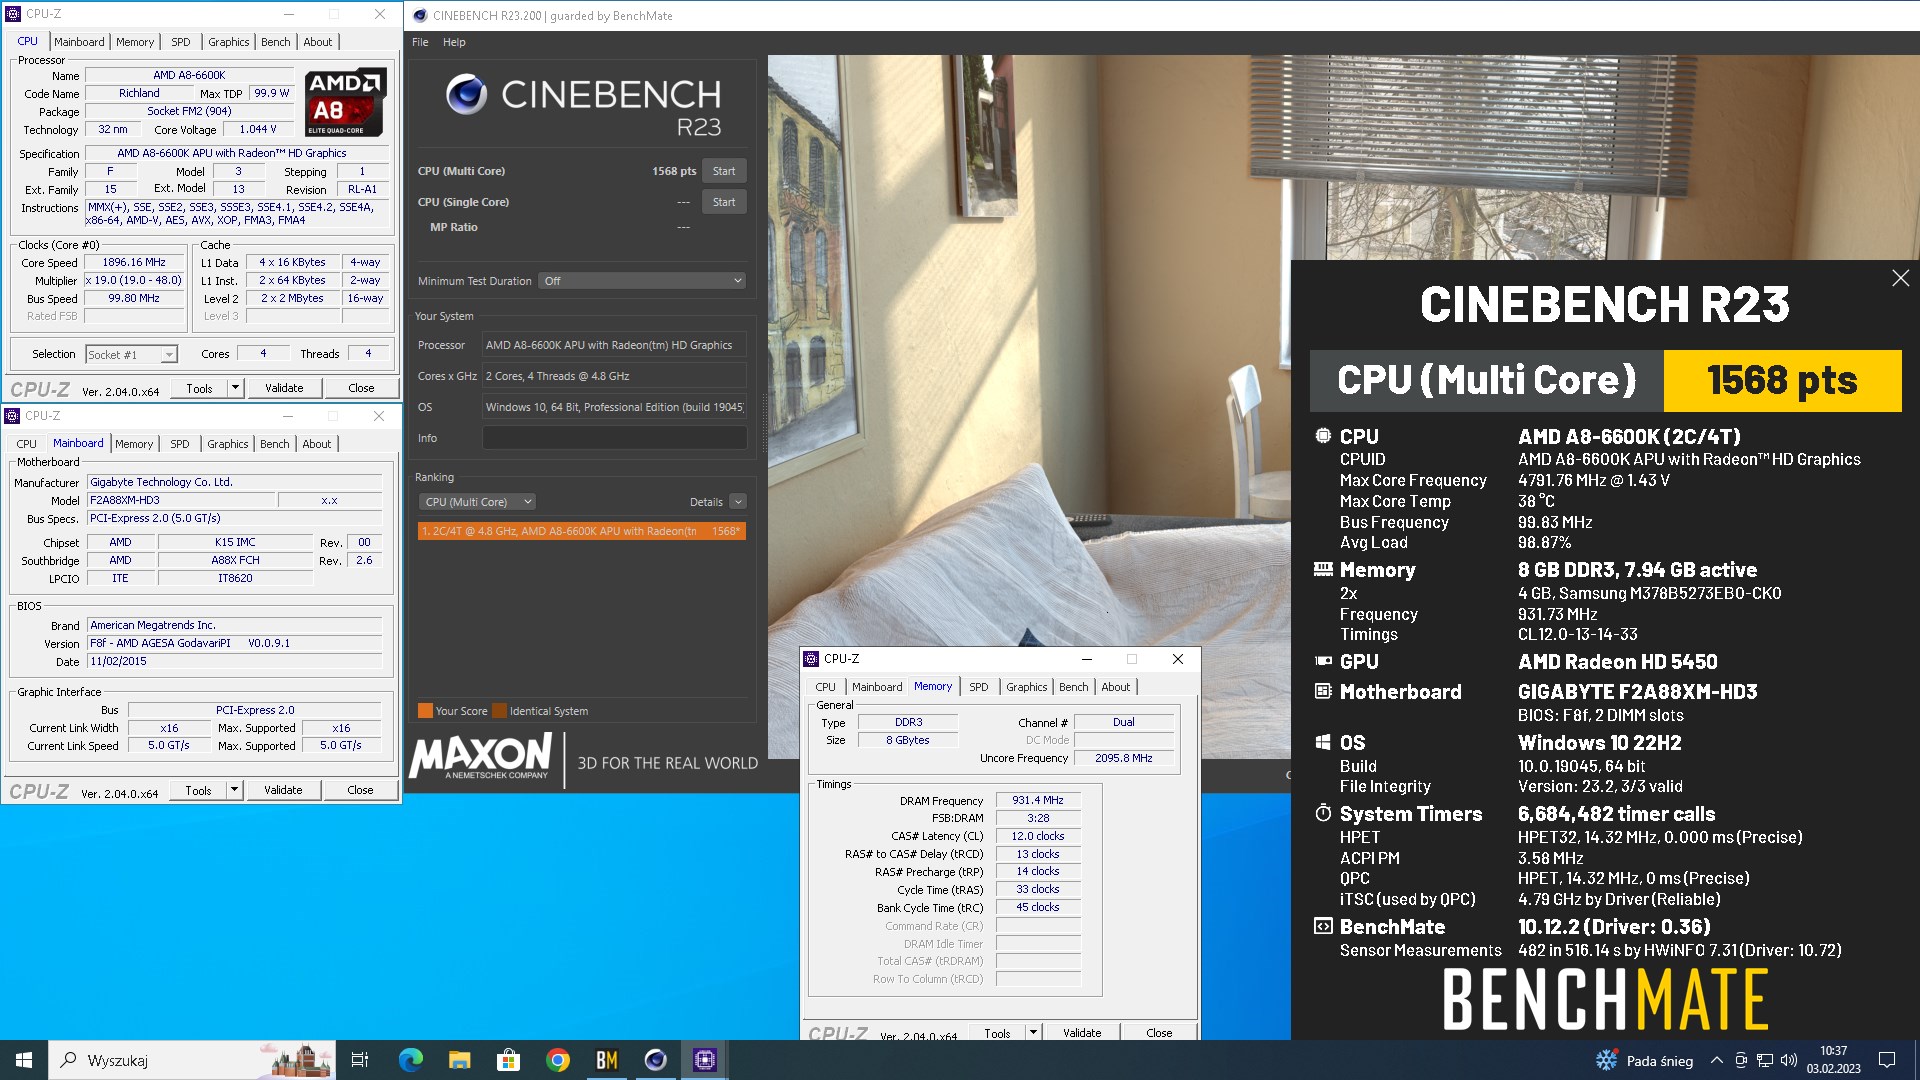Screen dimensions: 1920x1080
Task: Open SPD tab in top CPU-Z window
Action: tap(181, 42)
